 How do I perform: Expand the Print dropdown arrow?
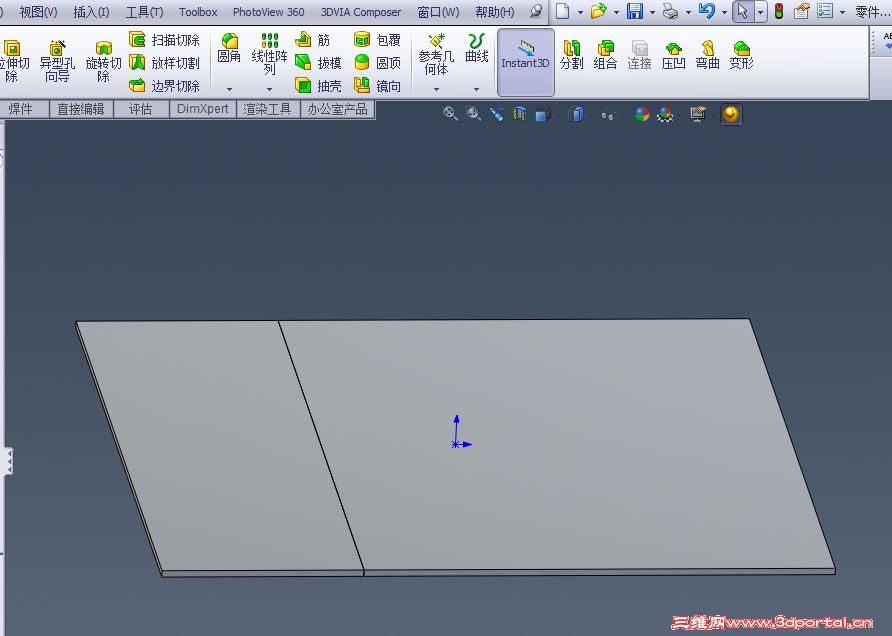[688, 12]
